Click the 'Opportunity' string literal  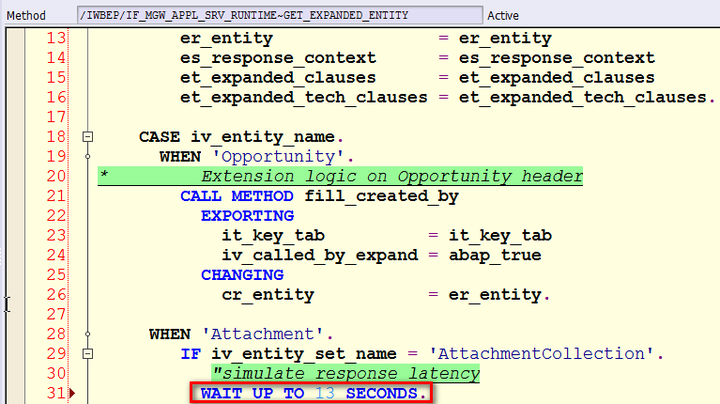pyautogui.click(x=278, y=157)
